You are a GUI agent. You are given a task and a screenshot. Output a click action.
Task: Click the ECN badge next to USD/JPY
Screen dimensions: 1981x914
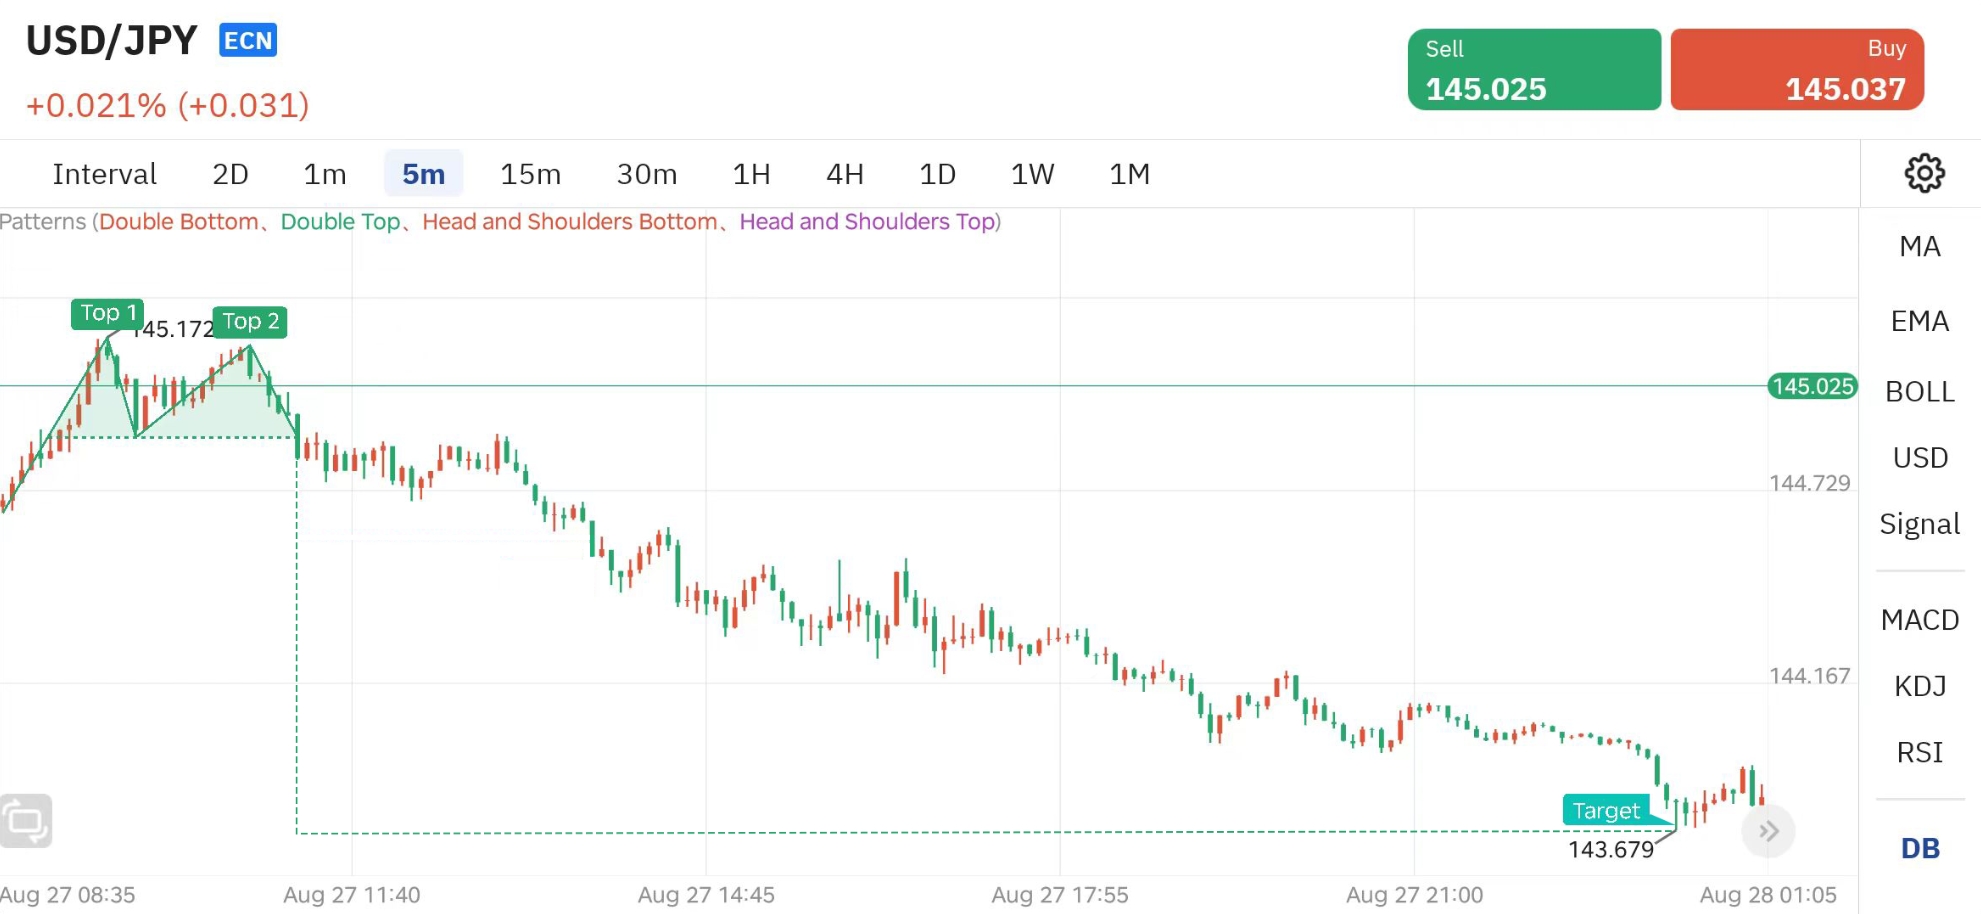(248, 41)
